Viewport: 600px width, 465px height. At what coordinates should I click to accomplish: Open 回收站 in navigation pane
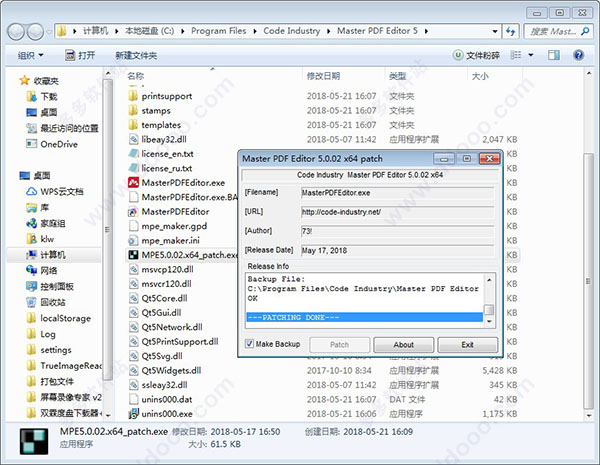pos(52,302)
